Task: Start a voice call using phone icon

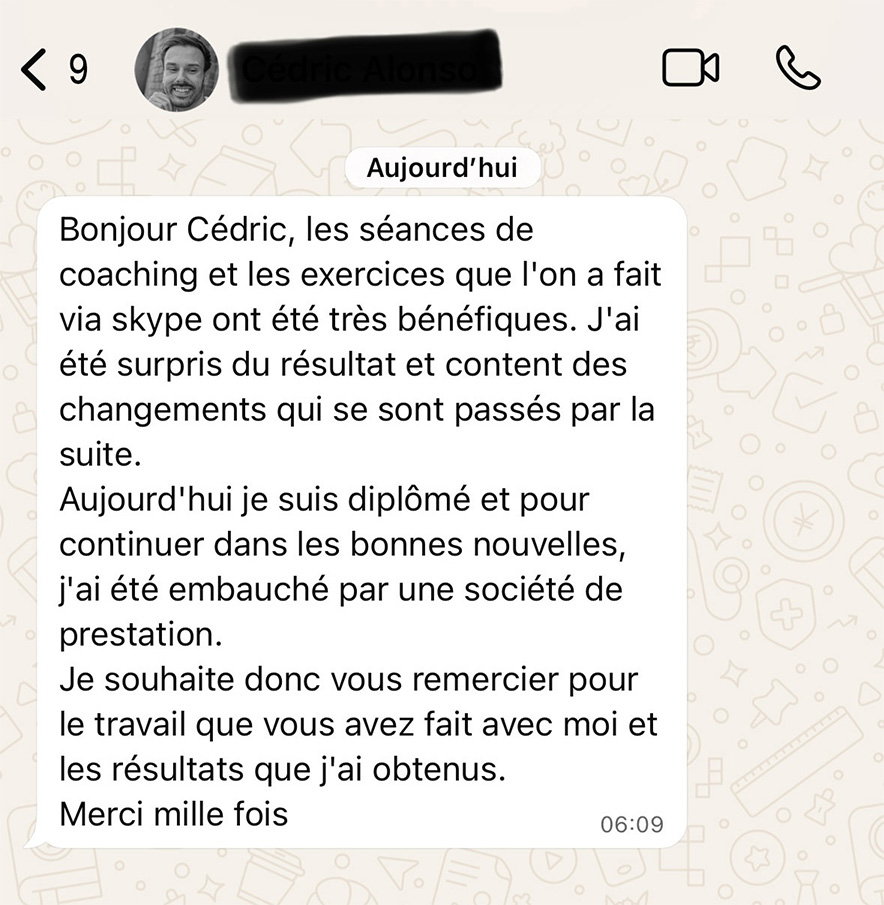Action: [x=798, y=68]
